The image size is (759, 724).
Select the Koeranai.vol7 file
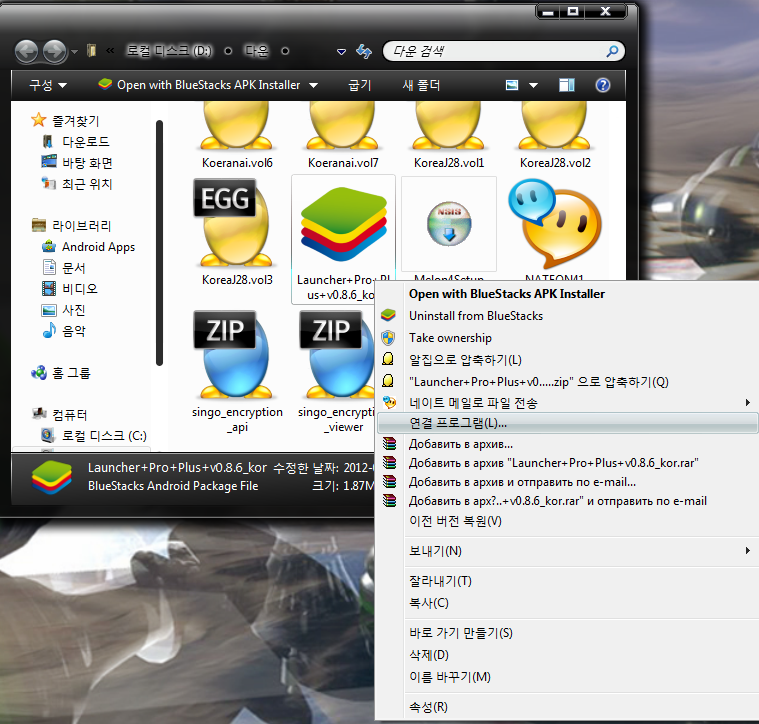click(x=343, y=136)
